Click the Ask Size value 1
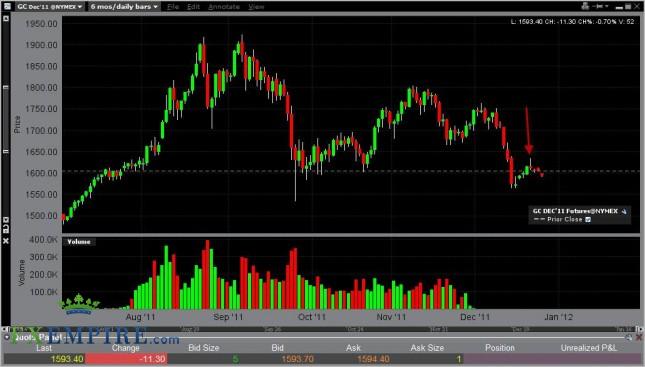 (459, 359)
